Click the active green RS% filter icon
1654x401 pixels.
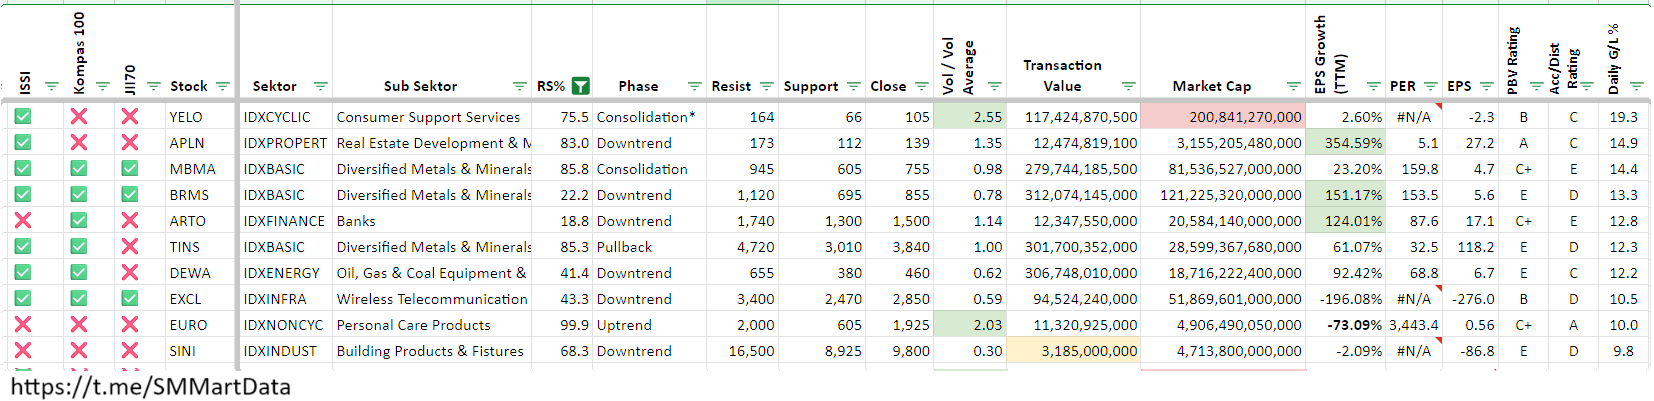coord(580,86)
